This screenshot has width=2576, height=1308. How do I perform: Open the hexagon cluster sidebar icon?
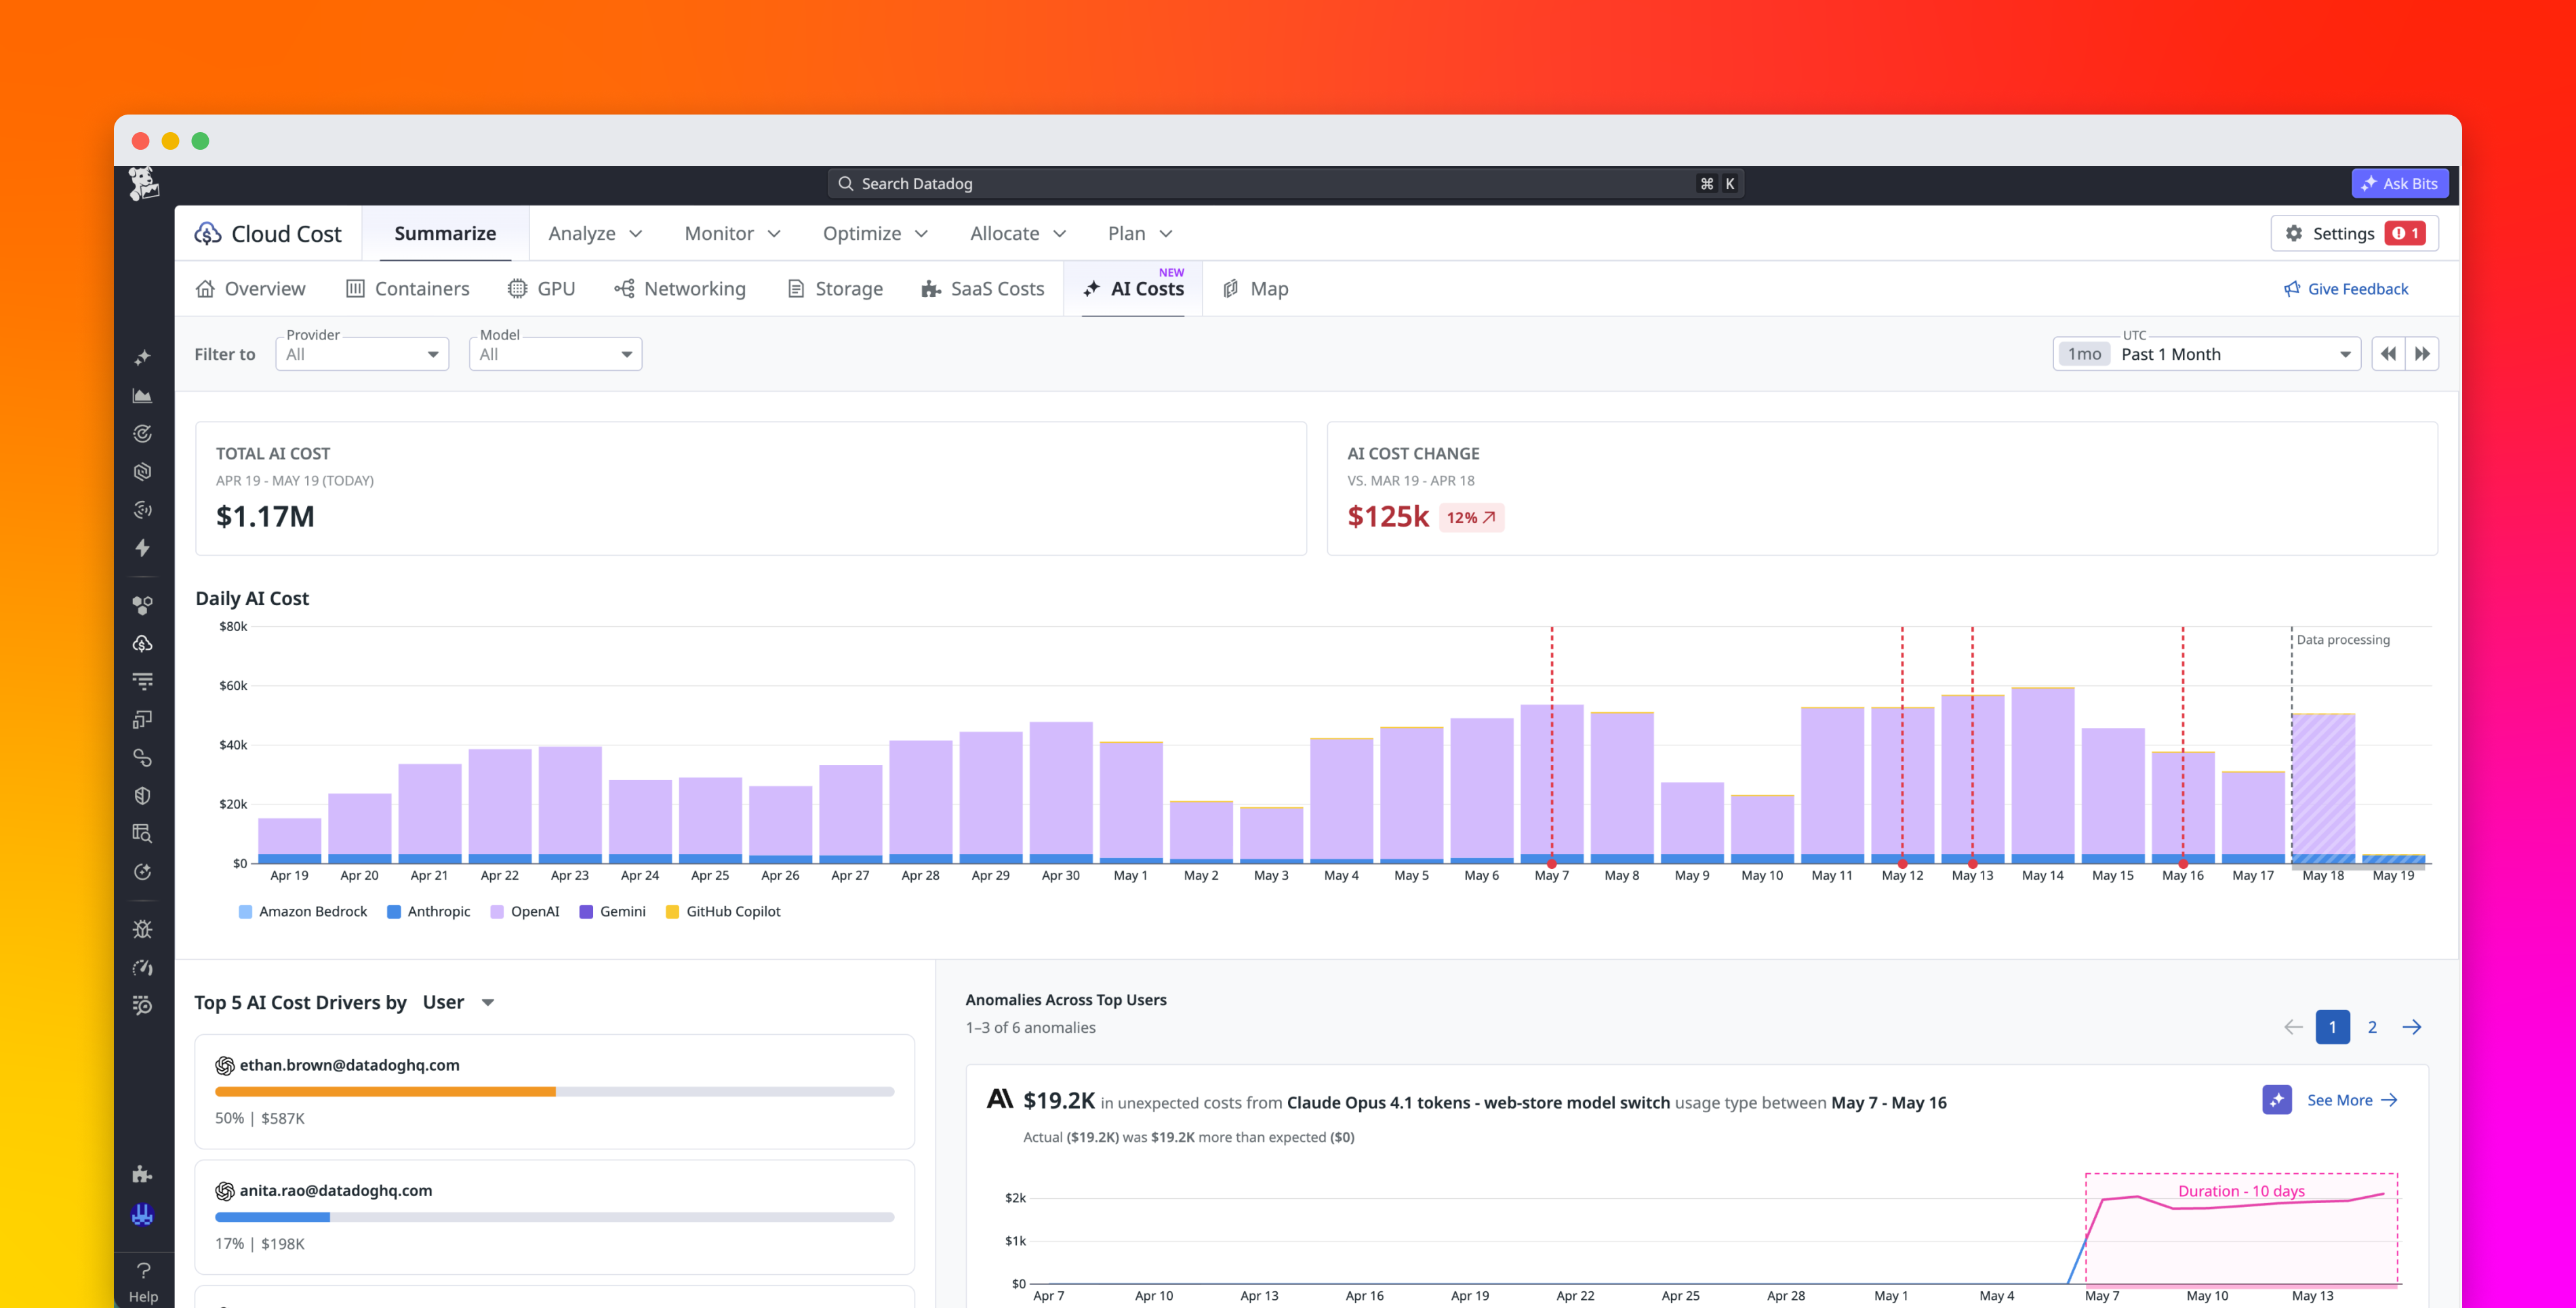tap(143, 606)
